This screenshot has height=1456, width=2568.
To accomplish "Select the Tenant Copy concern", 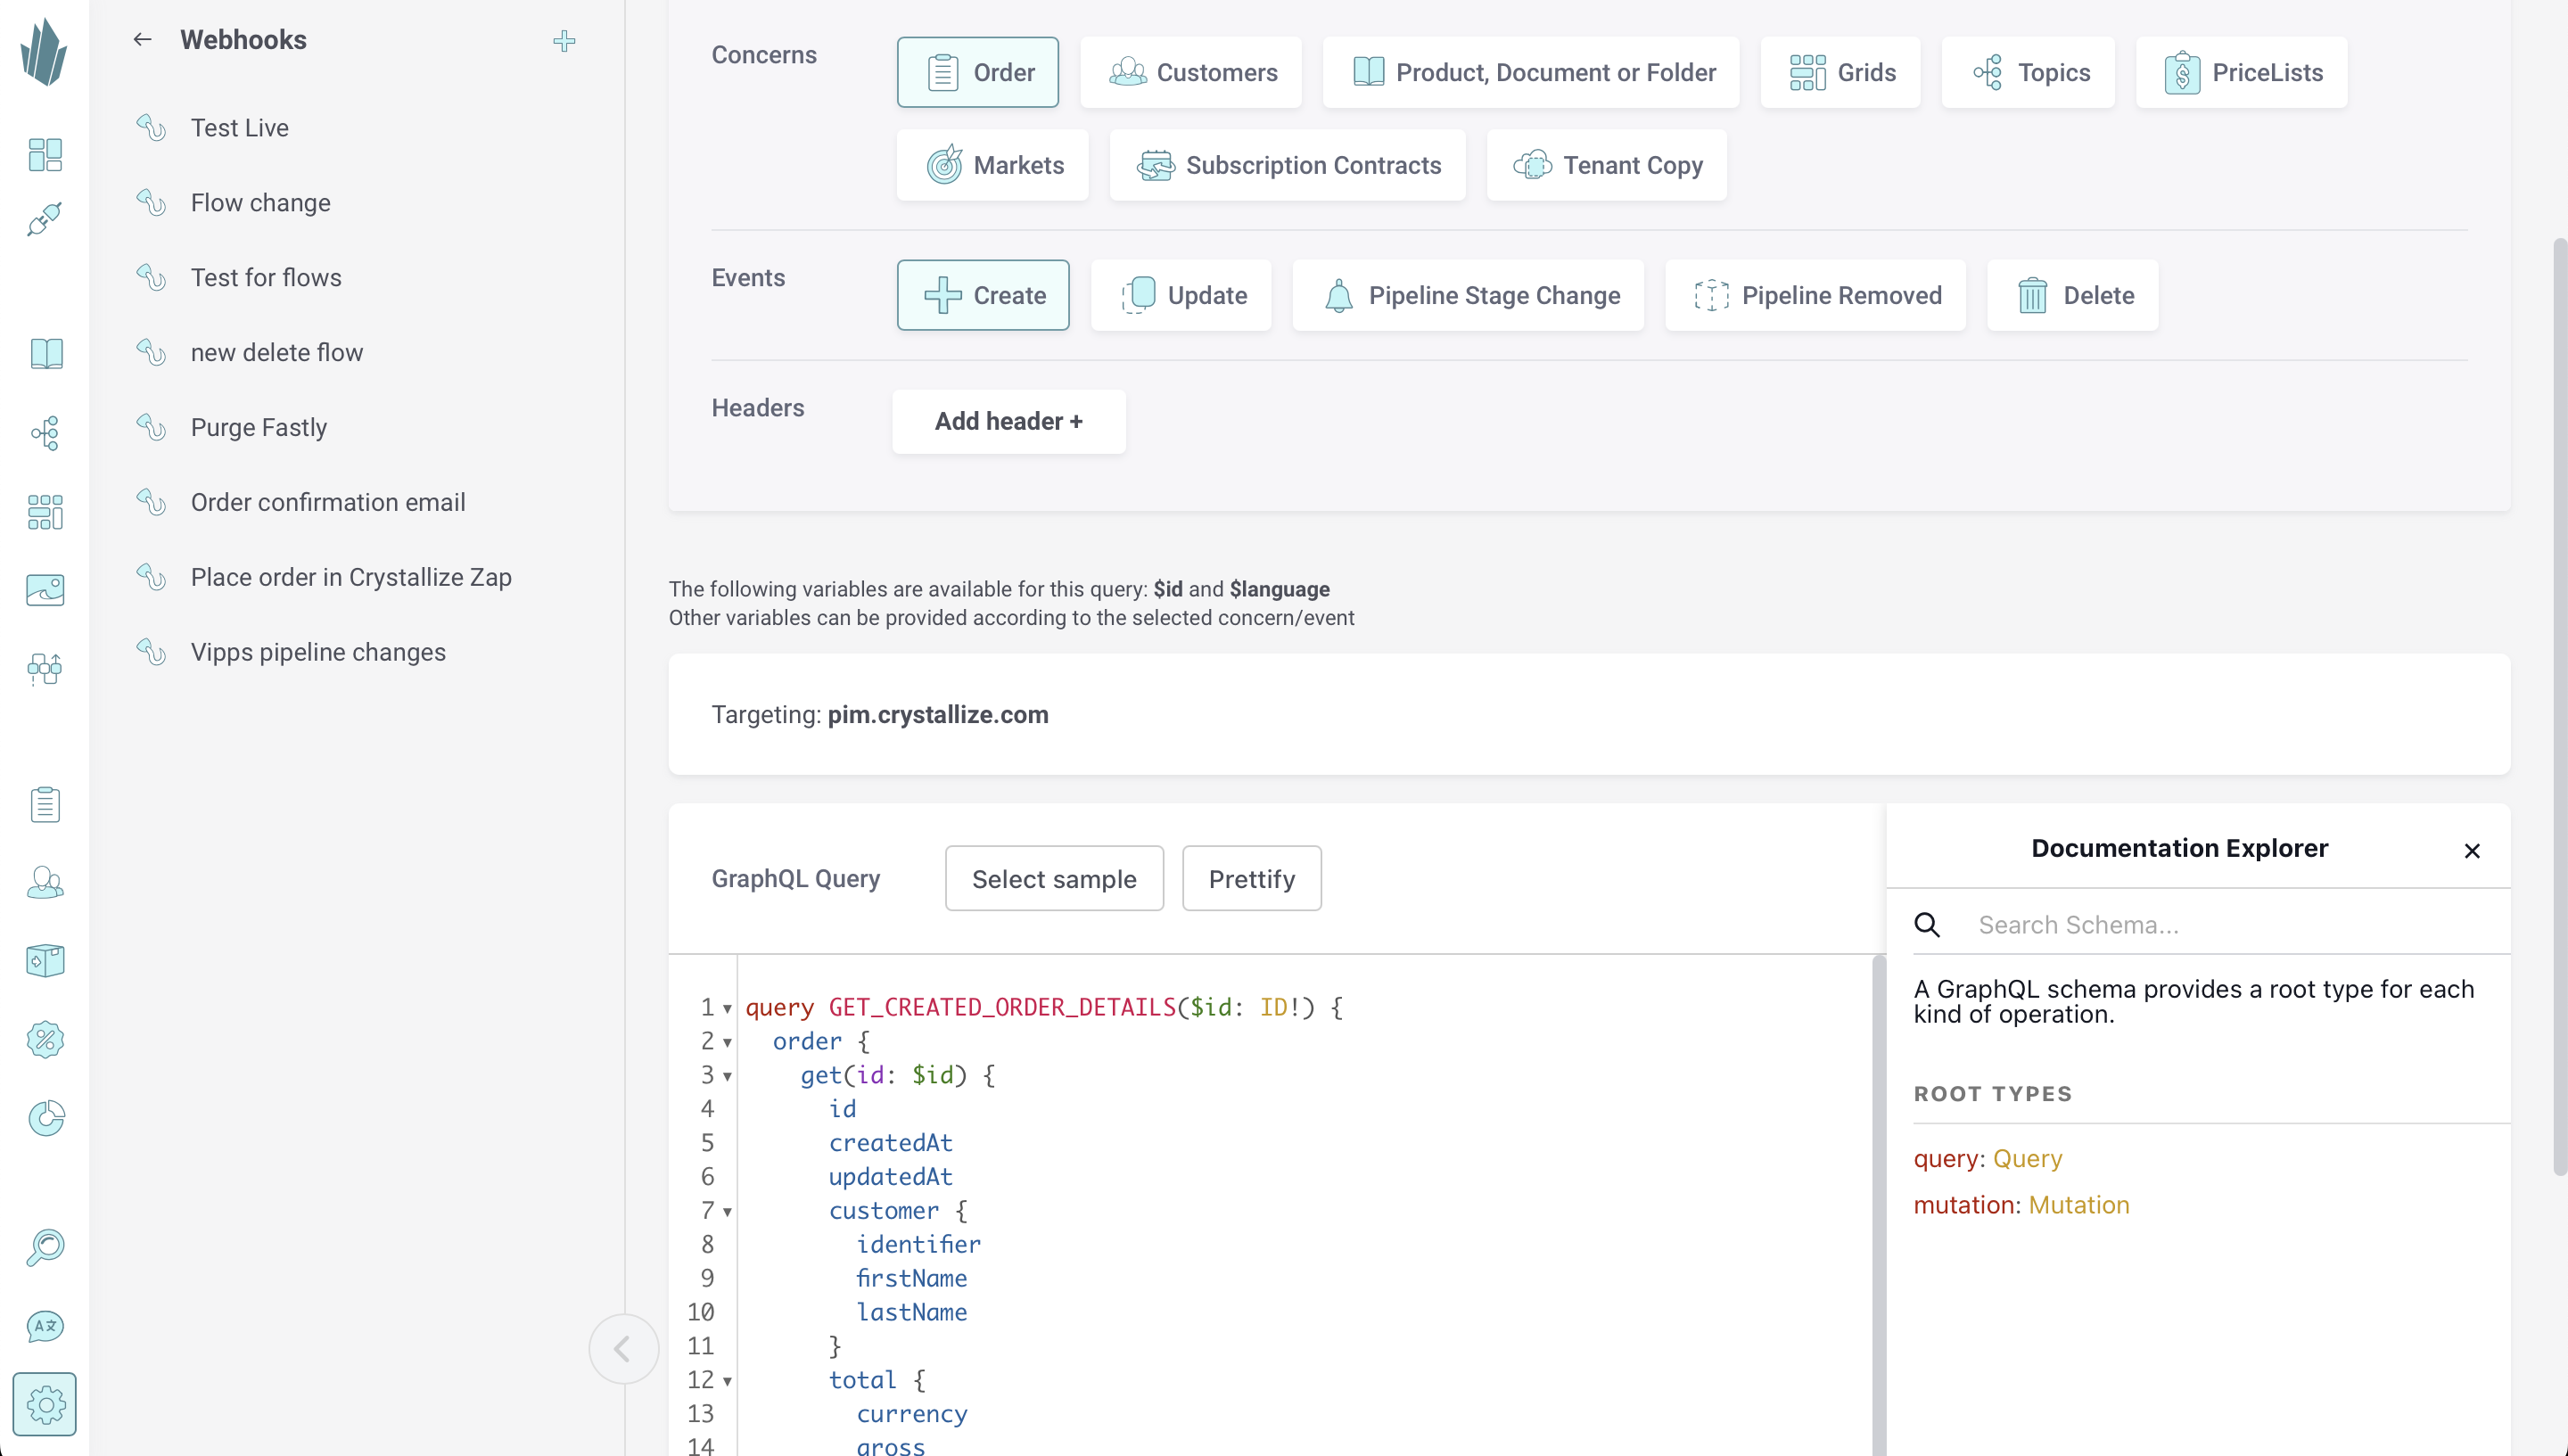I will [1607, 165].
